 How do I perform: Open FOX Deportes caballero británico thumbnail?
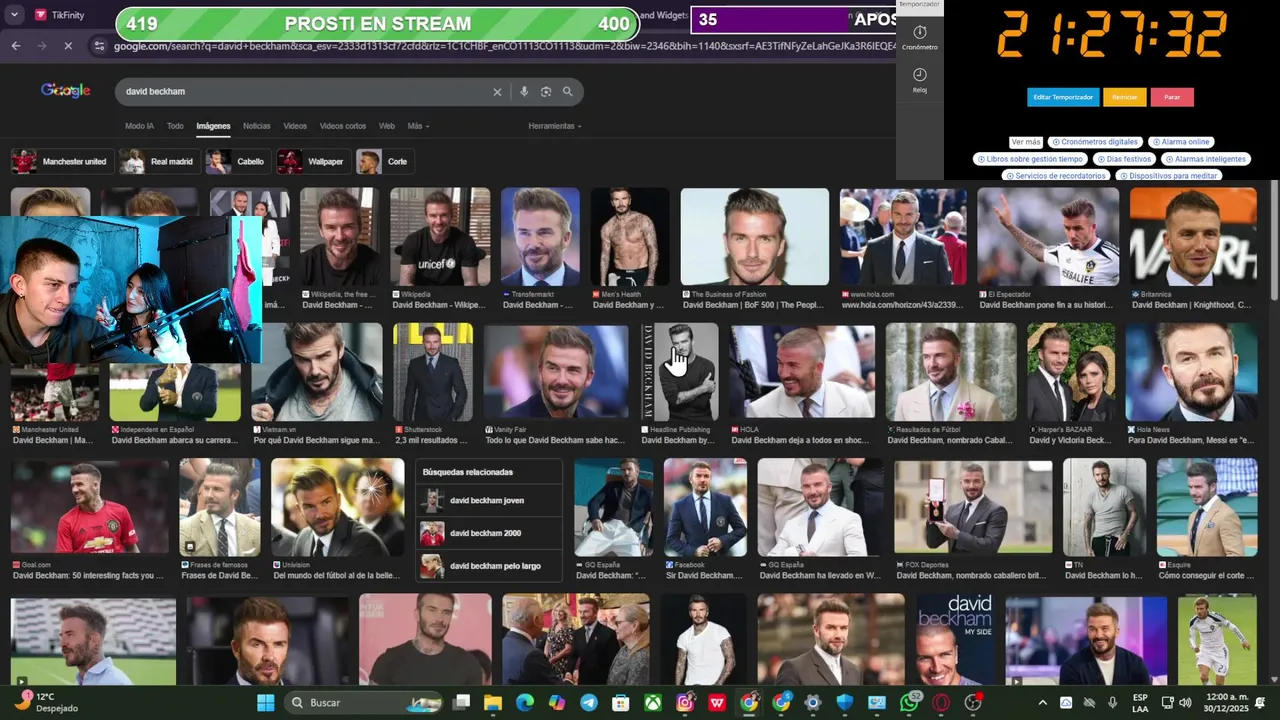(973, 508)
